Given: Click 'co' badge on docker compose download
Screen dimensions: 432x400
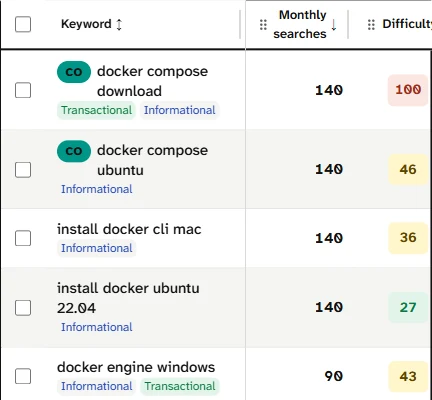Looking at the screenshot, I should [74, 72].
